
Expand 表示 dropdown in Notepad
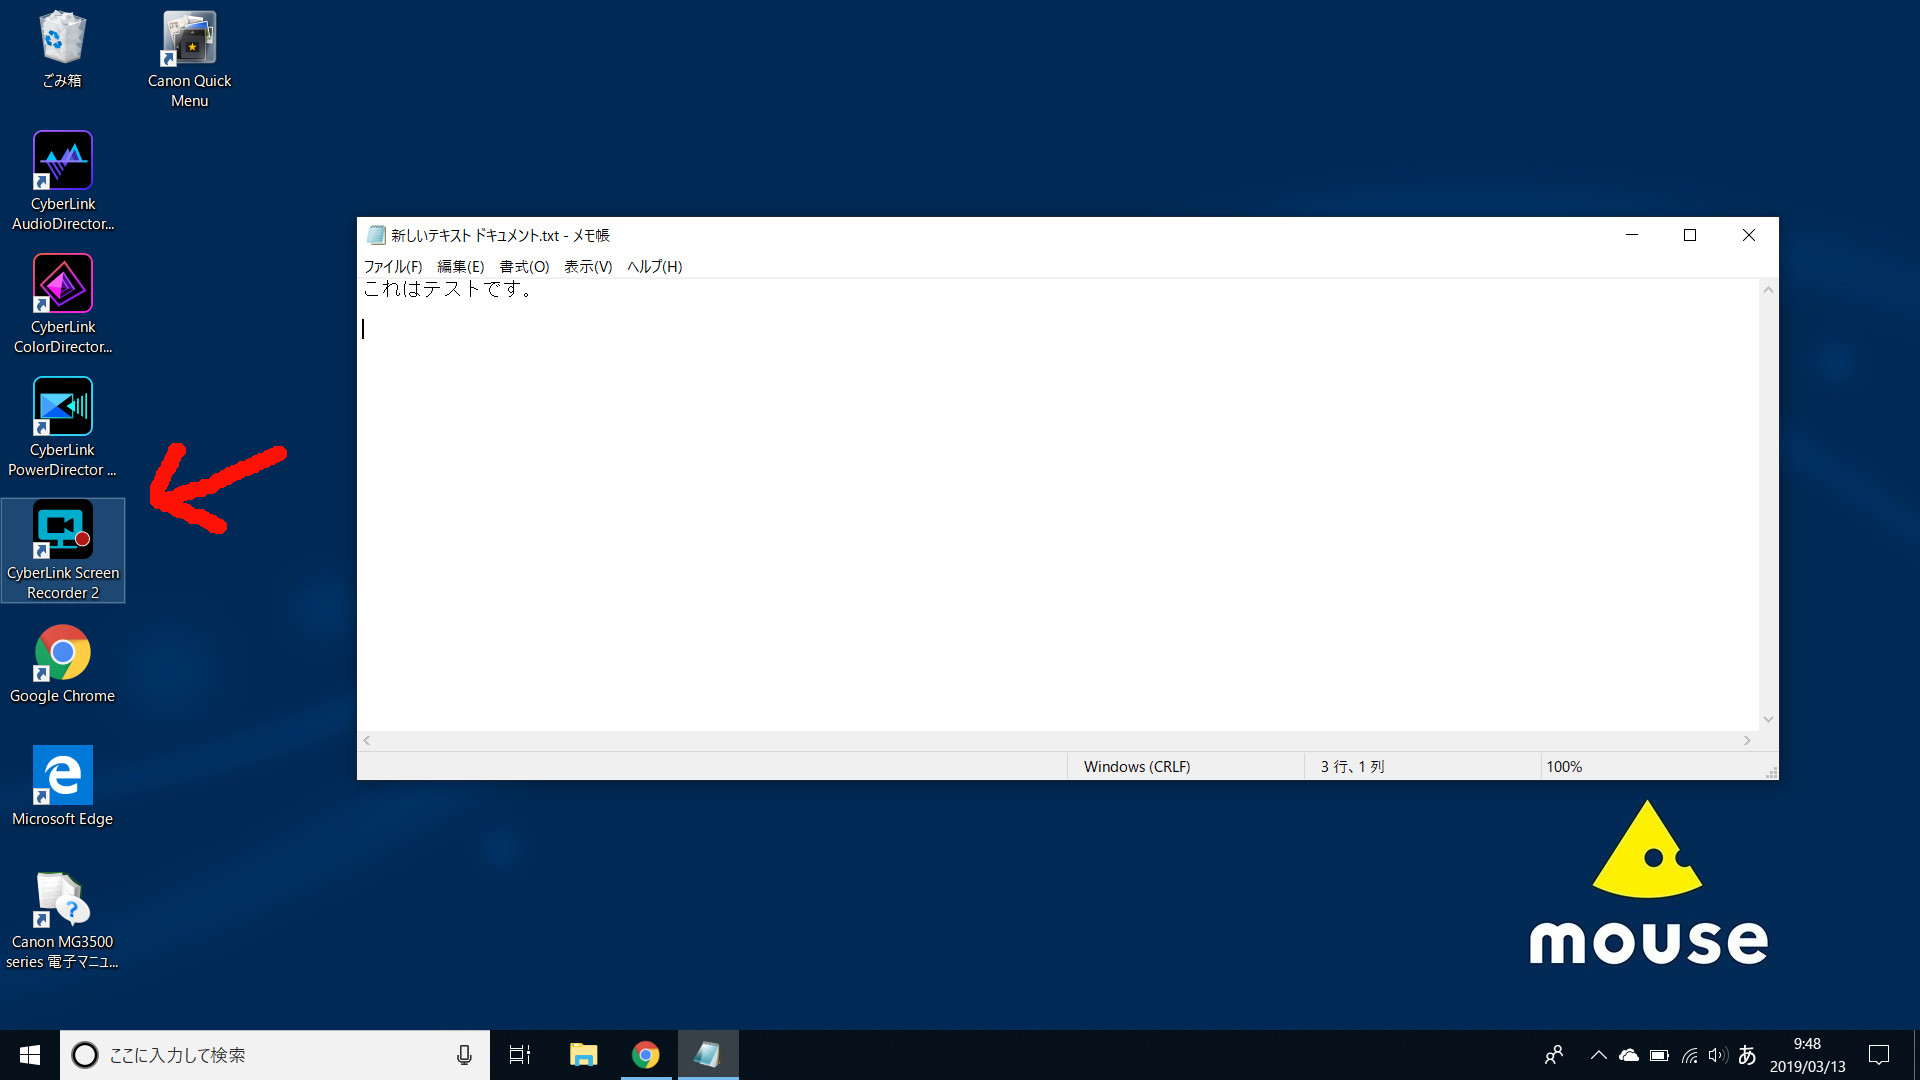[584, 266]
